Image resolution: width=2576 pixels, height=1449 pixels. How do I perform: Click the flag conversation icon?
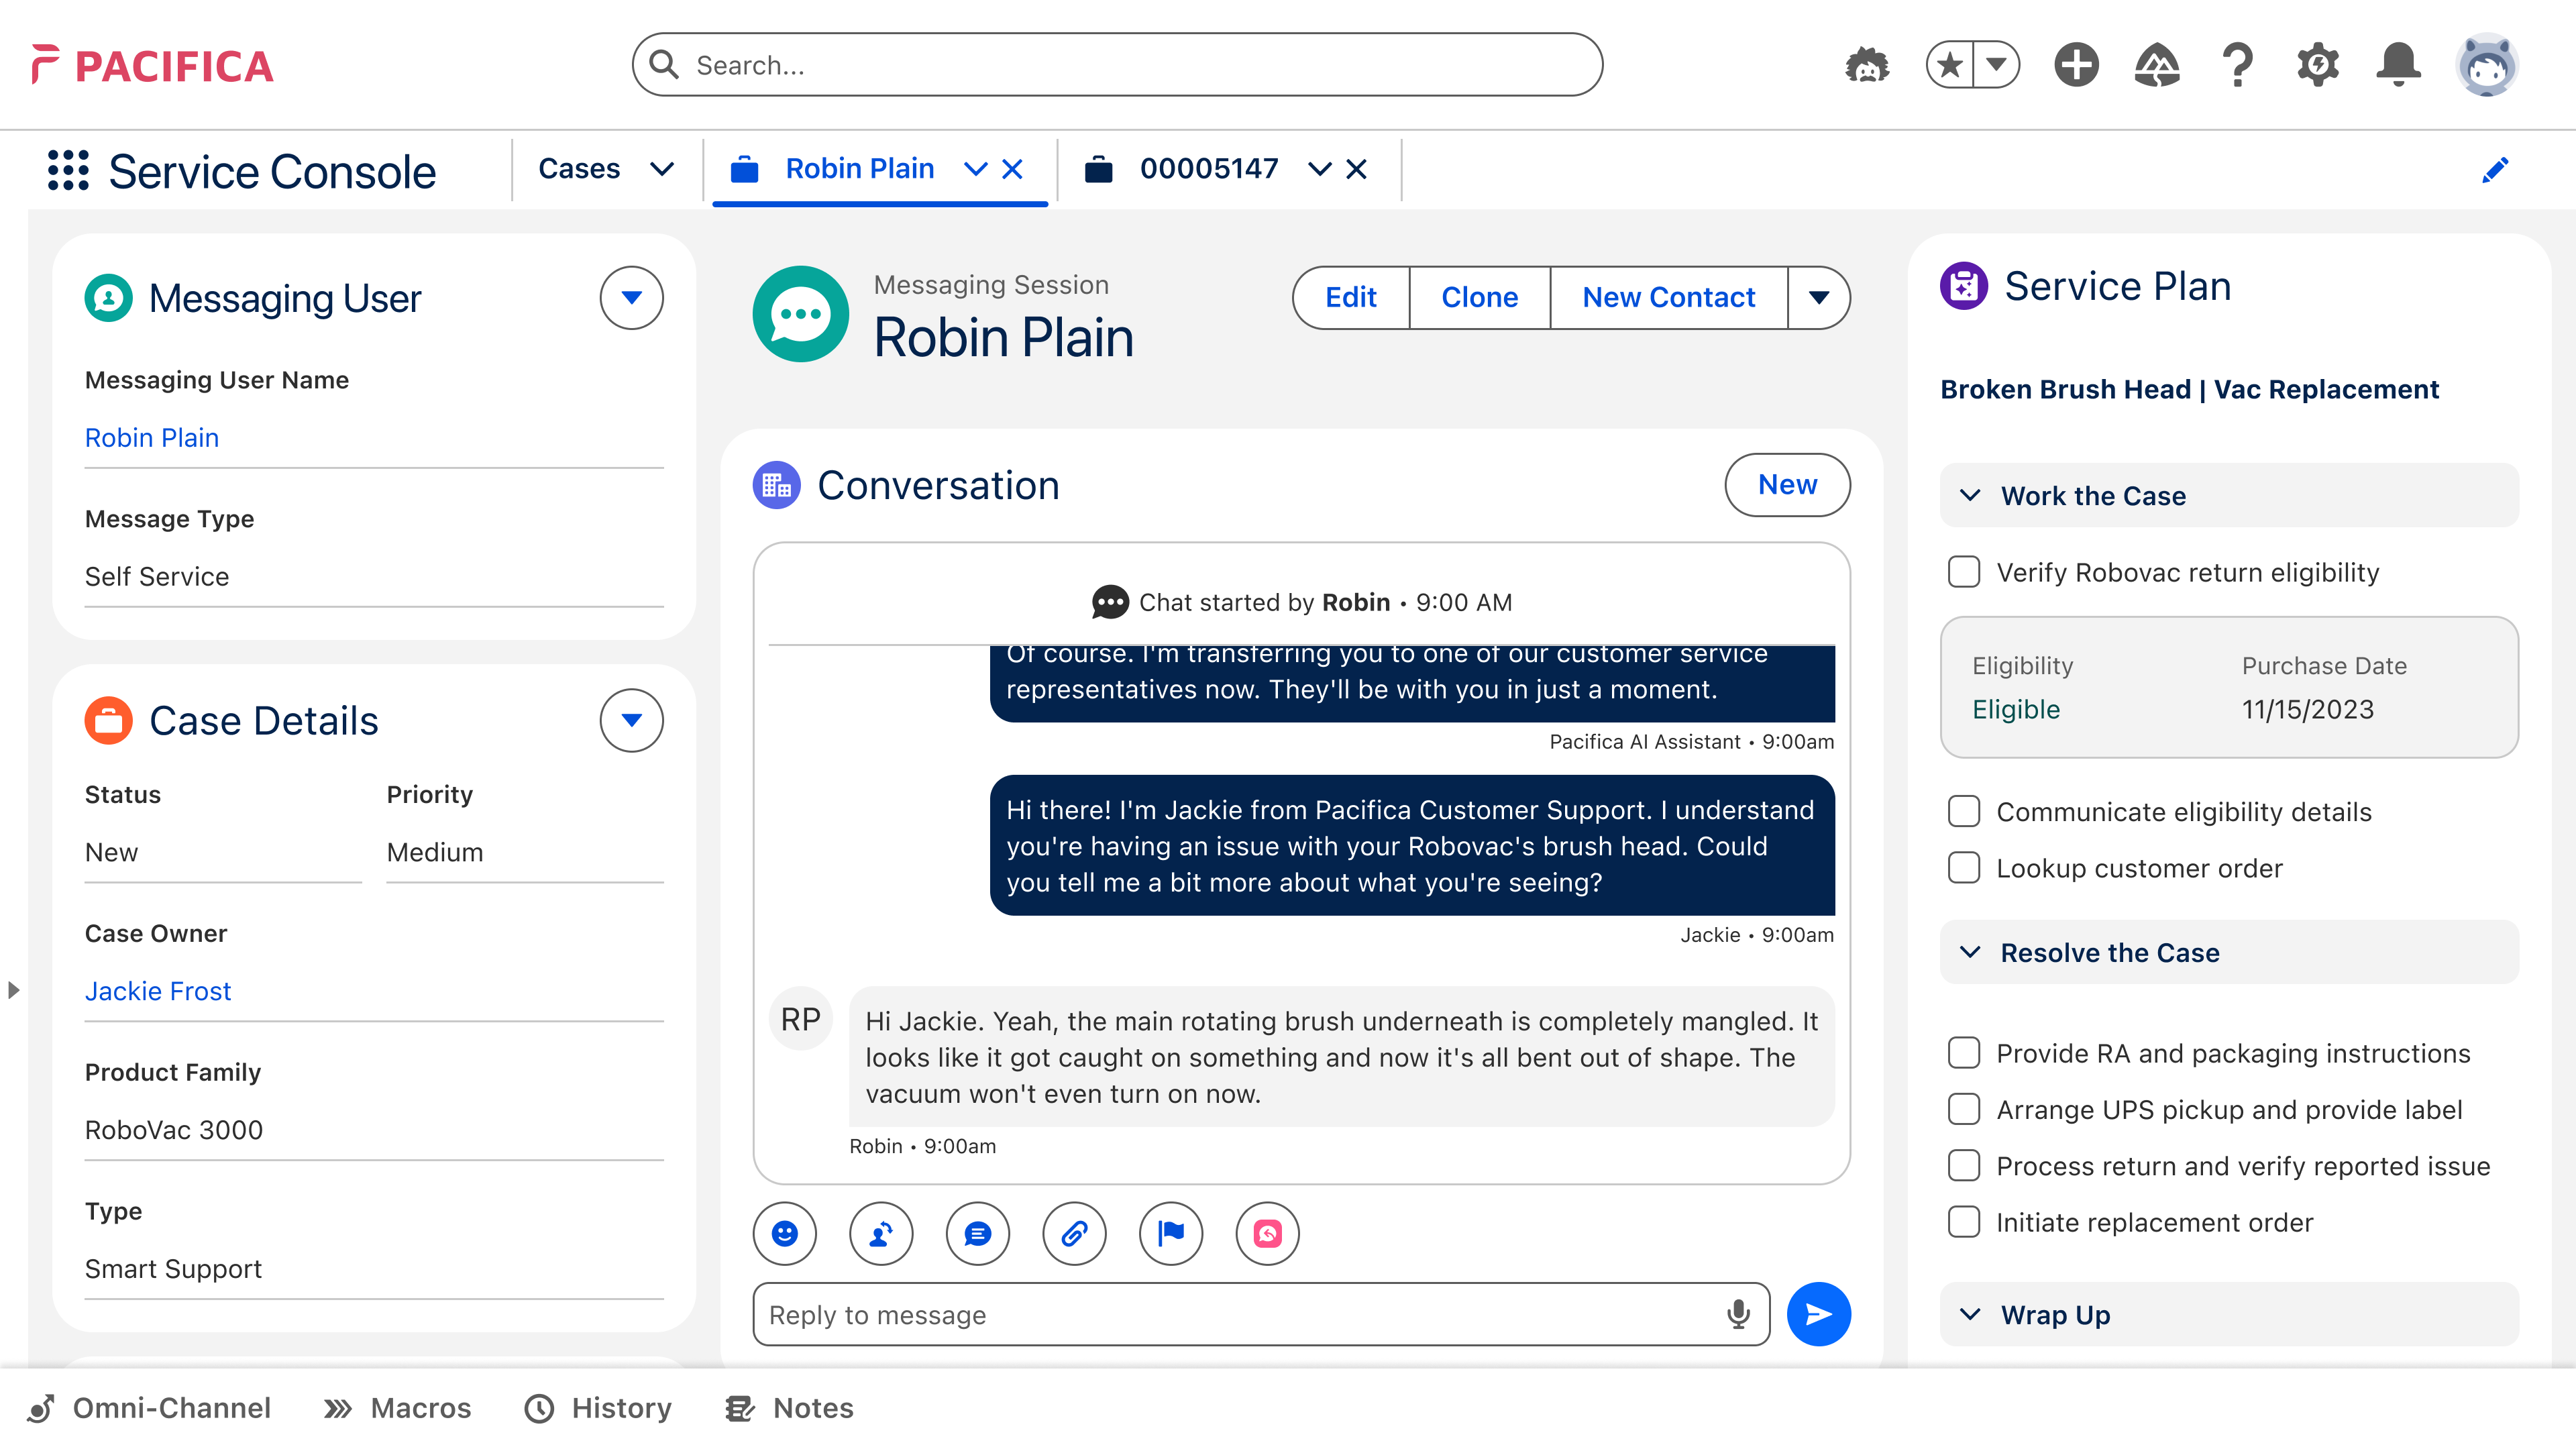pyautogui.click(x=1170, y=1234)
